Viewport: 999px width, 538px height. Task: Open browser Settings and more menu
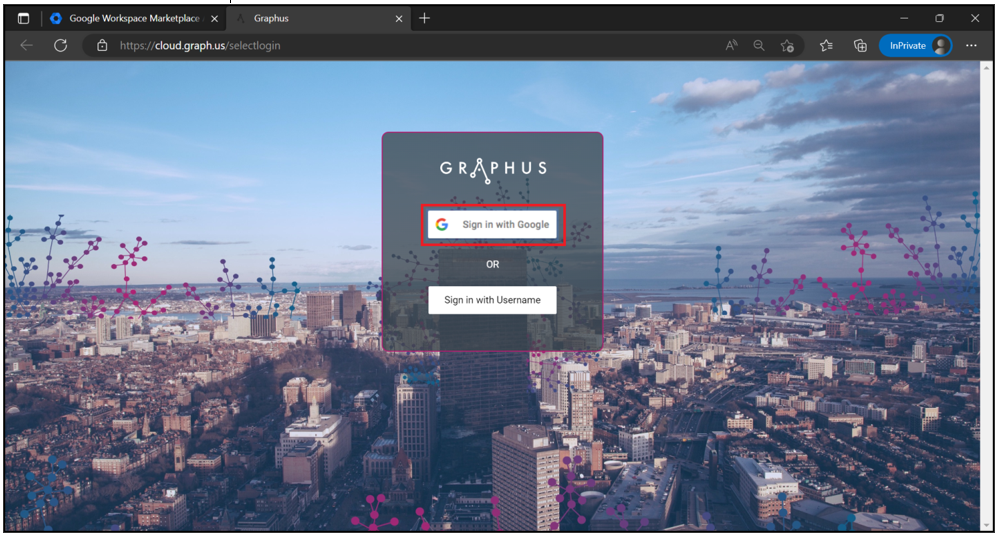click(x=971, y=45)
